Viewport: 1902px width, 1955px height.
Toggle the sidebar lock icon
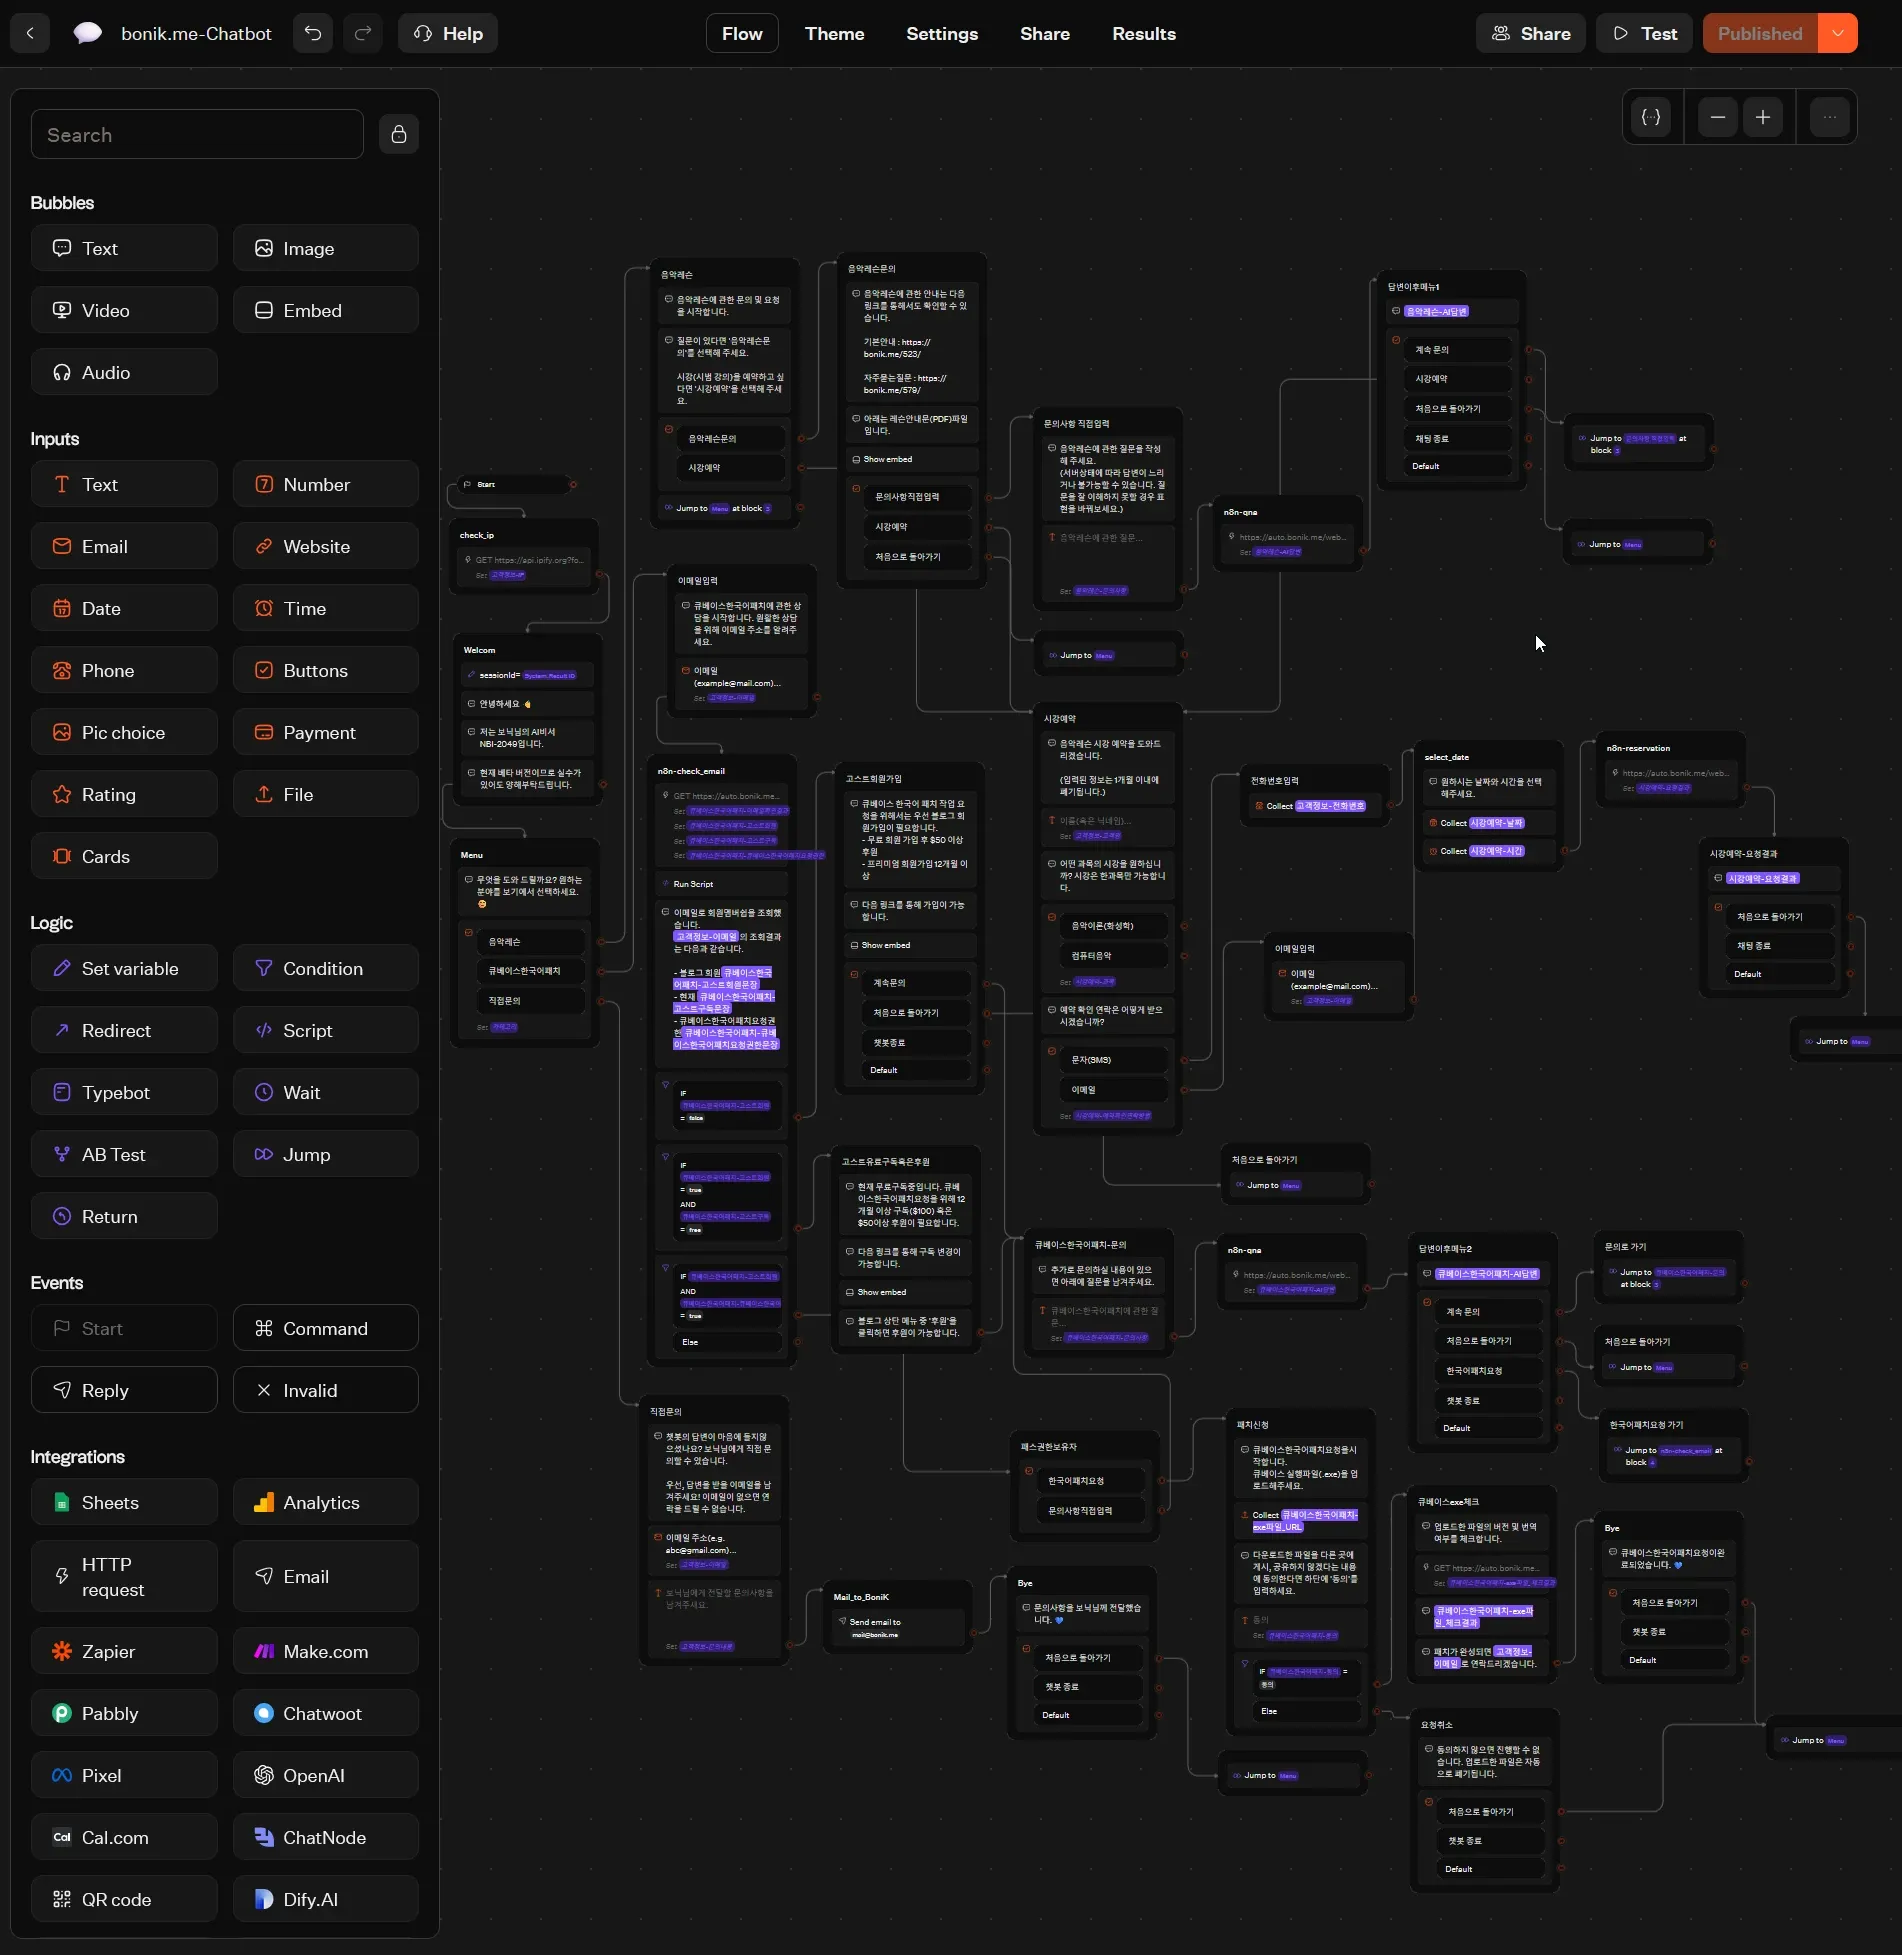point(398,134)
